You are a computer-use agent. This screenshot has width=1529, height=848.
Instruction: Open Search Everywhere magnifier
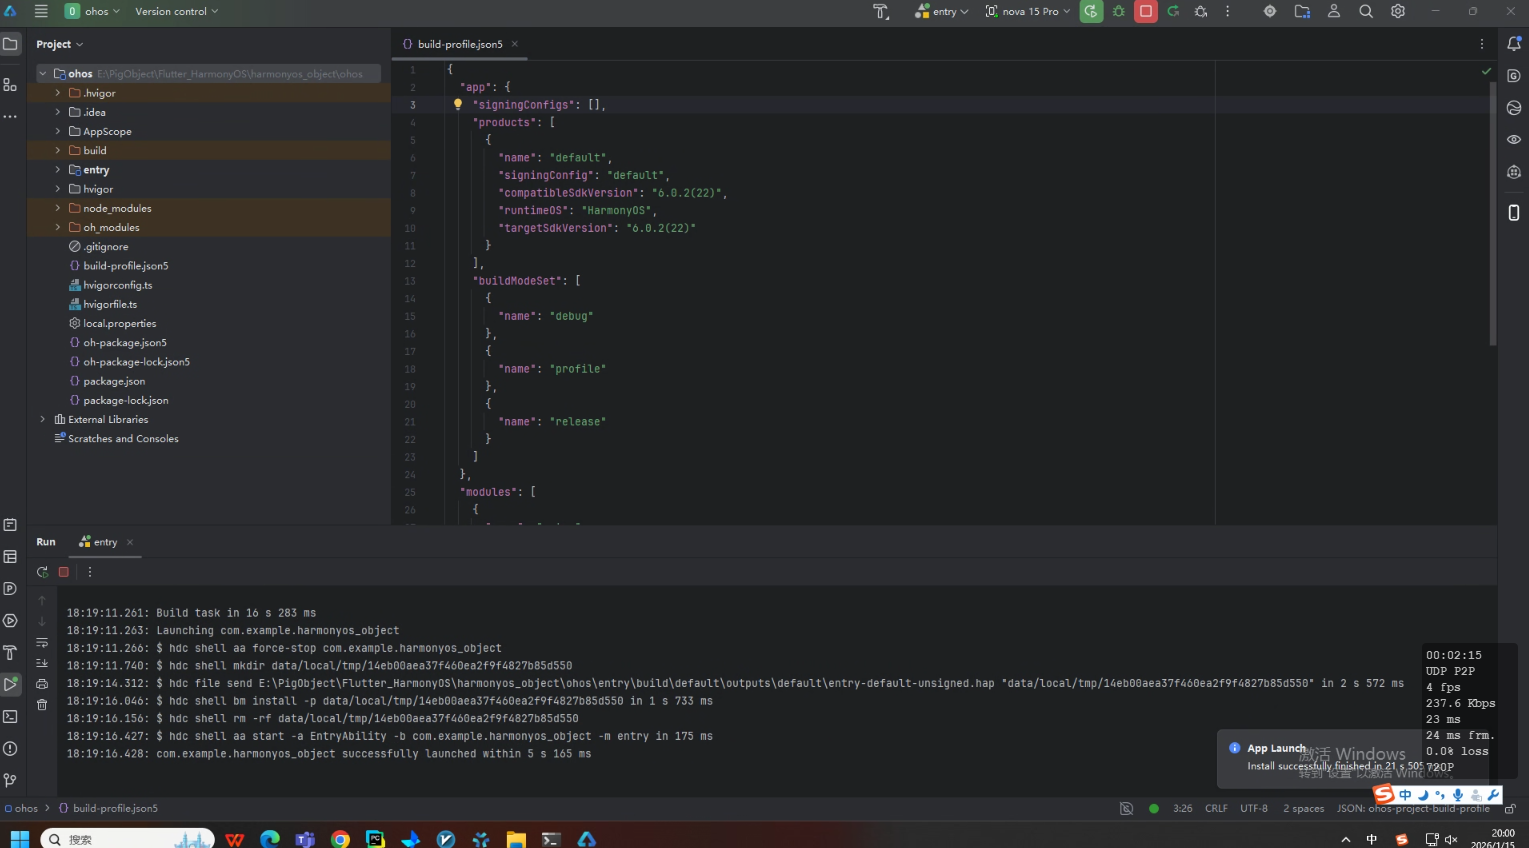coord(1366,11)
